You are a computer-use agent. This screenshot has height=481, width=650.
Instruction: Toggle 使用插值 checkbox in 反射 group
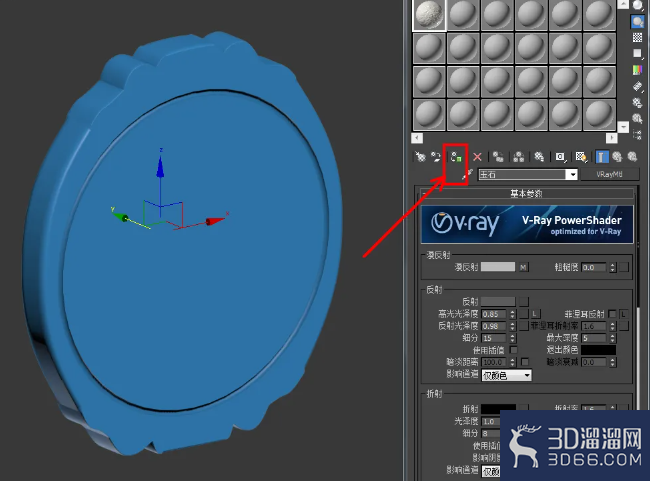(514, 350)
